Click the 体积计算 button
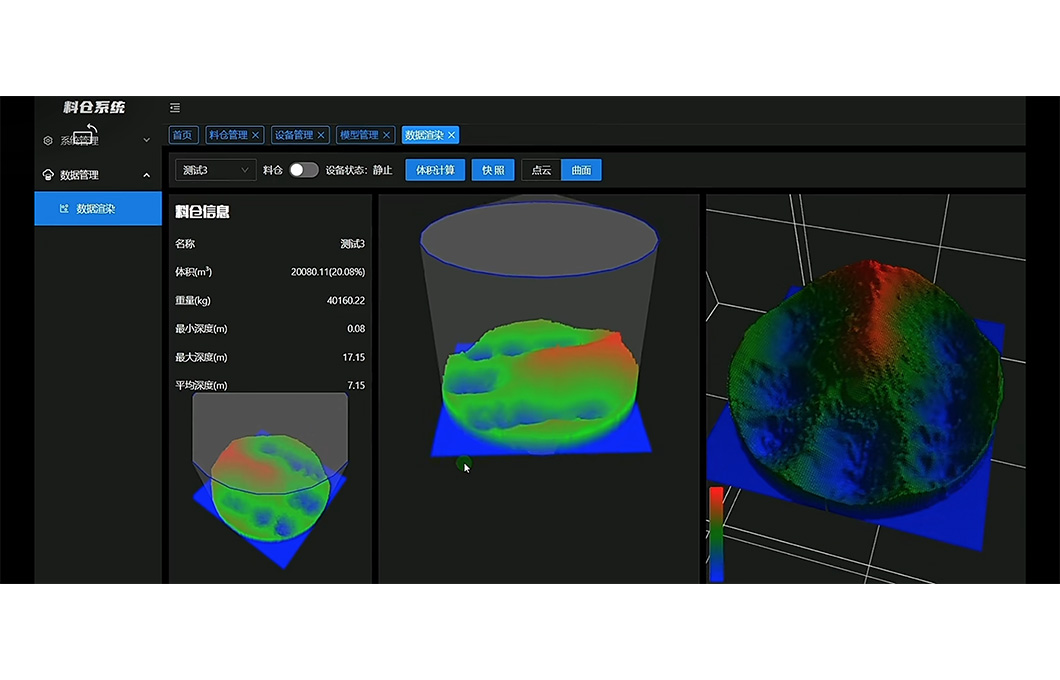This screenshot has width=1060, height=680. [x=435, y=170]
